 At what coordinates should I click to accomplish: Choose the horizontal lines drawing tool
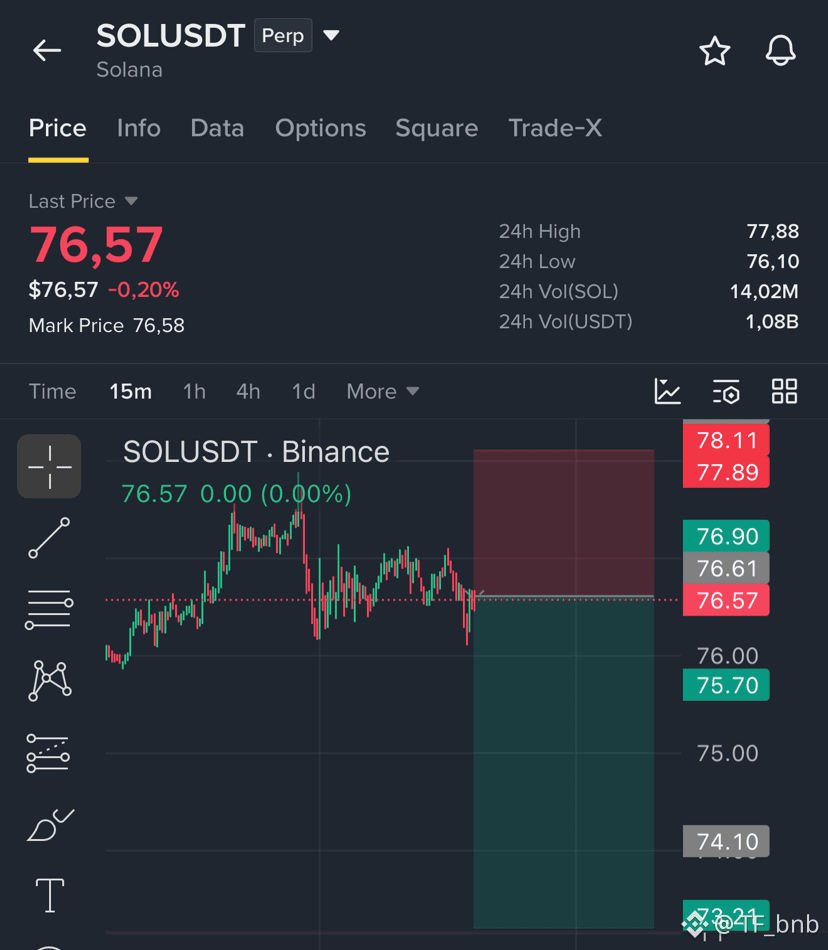click(49, 610)
